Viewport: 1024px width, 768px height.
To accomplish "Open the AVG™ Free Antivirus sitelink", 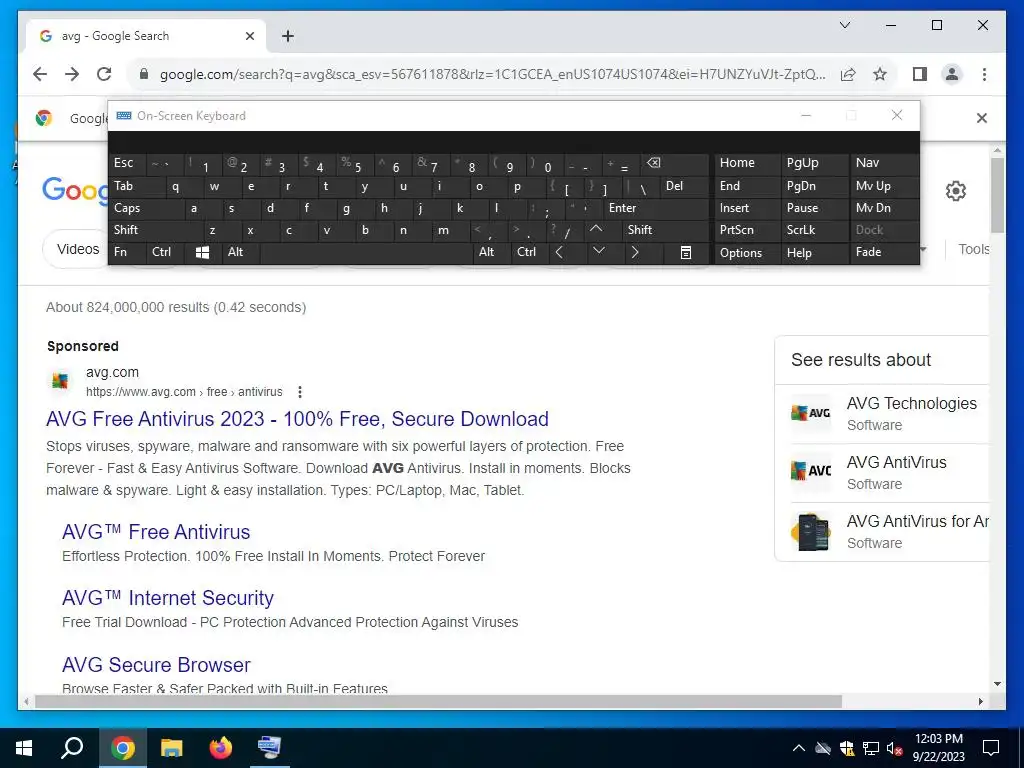I will [156, 532].
